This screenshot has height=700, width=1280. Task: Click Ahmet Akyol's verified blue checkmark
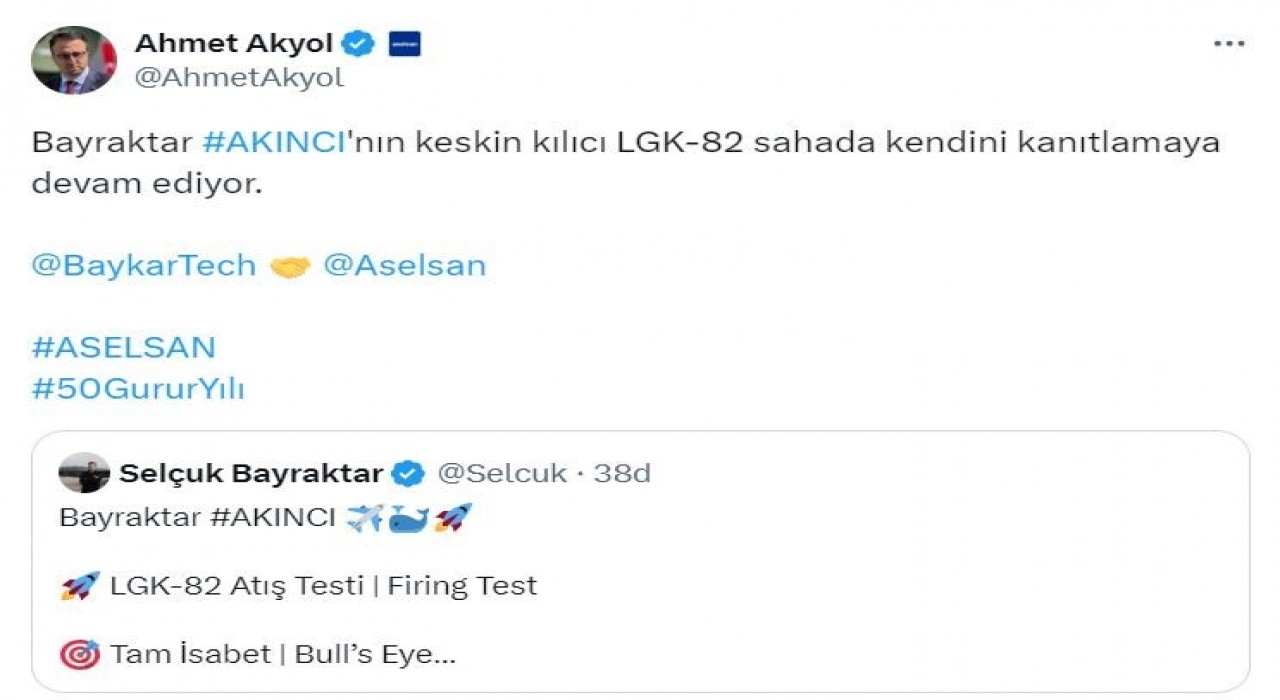click(358, 42)
